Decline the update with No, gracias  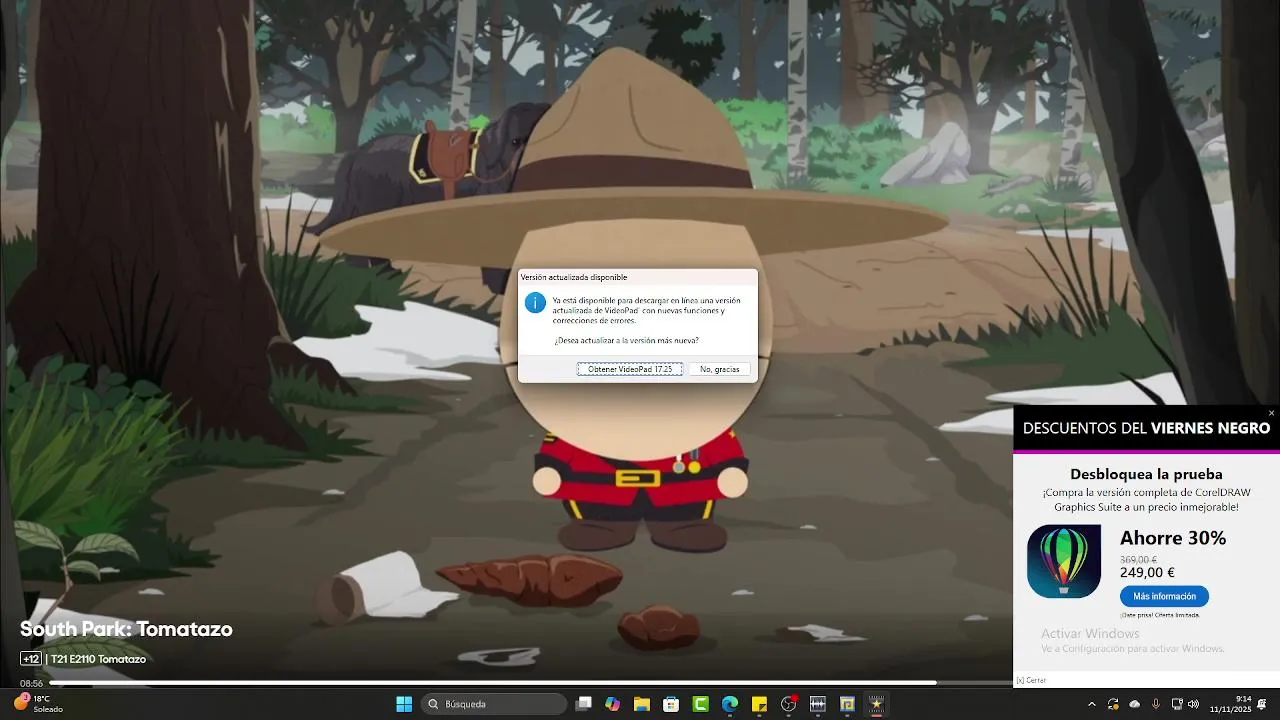[x=720, y=369]
